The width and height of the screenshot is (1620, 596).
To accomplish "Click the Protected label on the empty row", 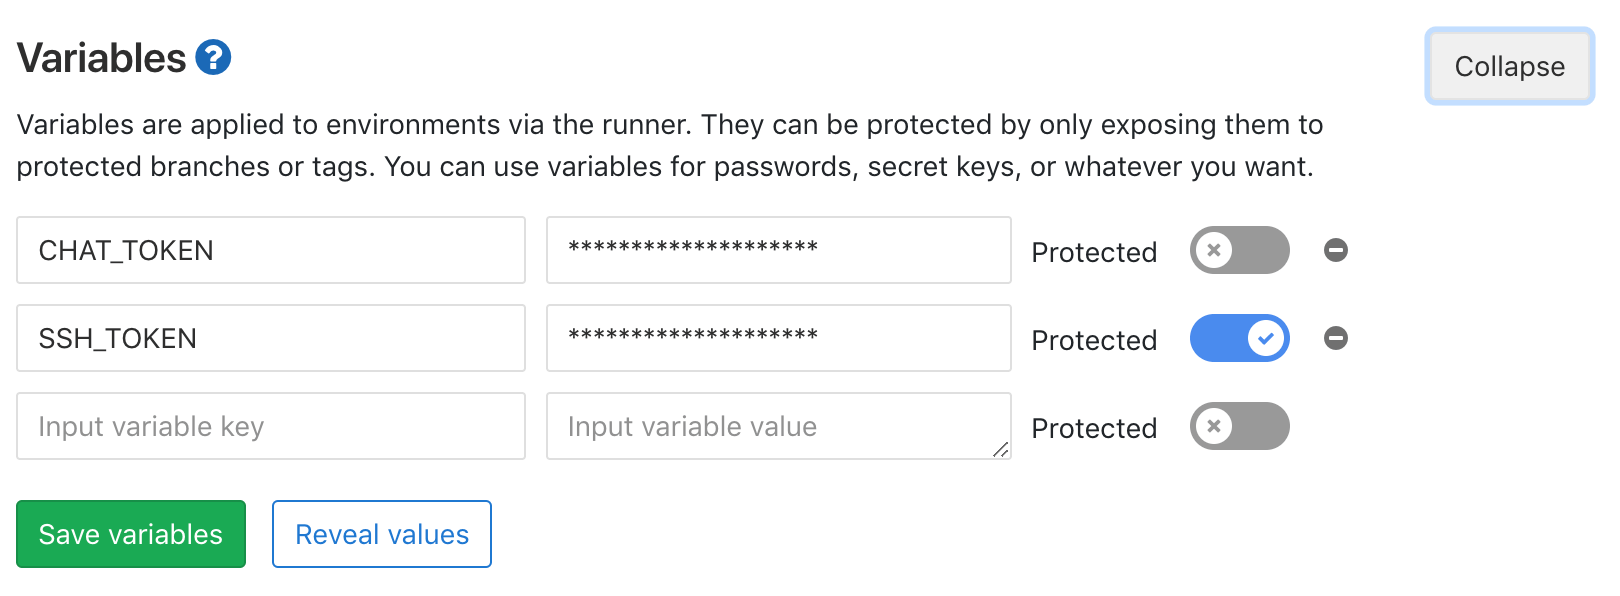I will pyautogui.click(x=1094, y=428).
